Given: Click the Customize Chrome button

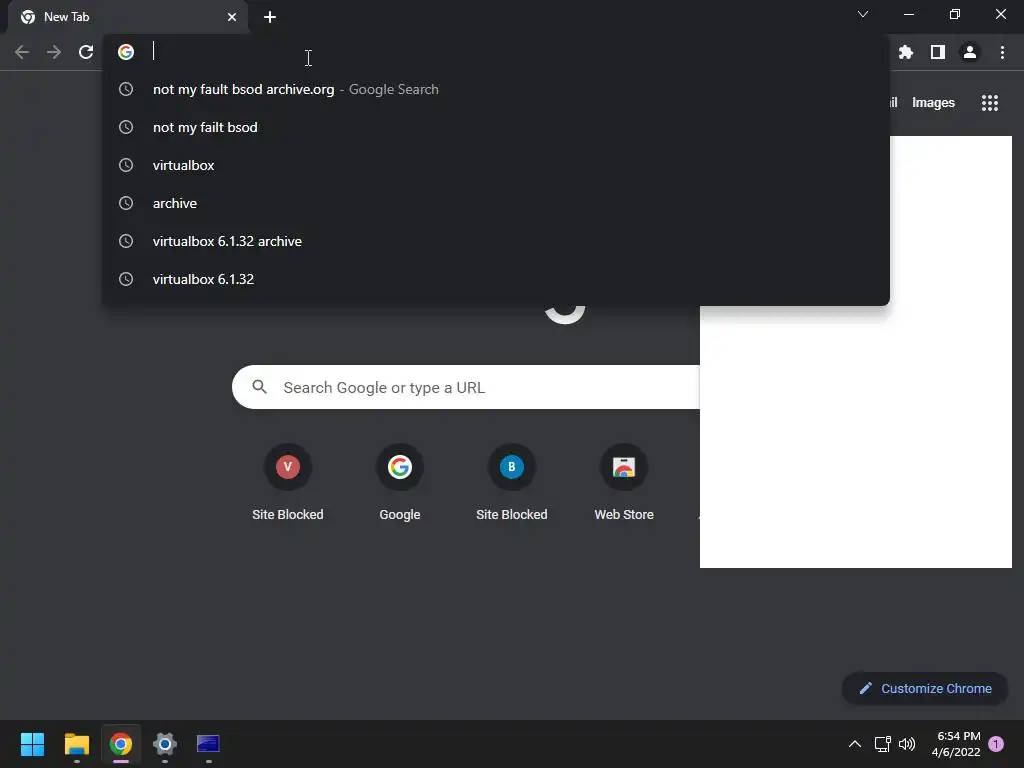Looking at the screenshot, I should (x=925, y=688).
